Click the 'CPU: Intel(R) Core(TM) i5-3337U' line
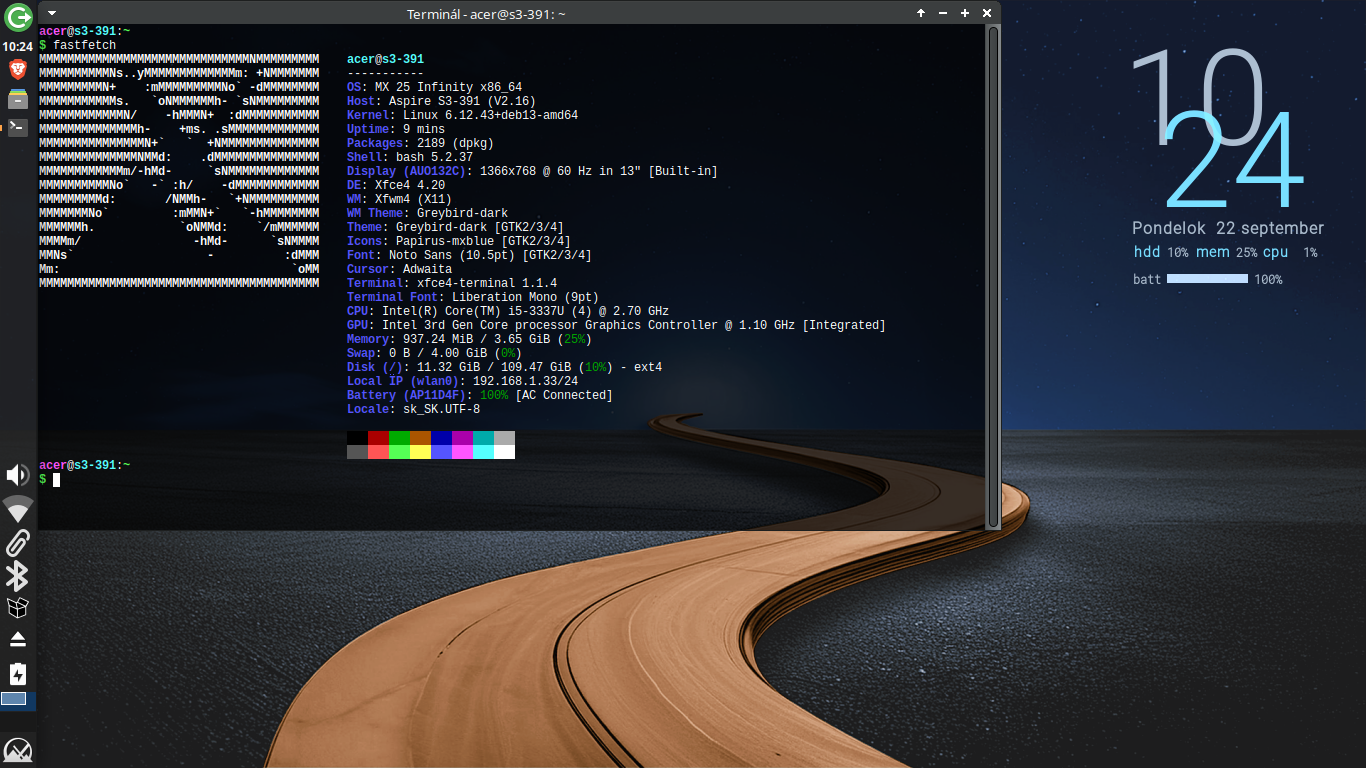Screen dimensions: 1366x768 coord(508,311)
